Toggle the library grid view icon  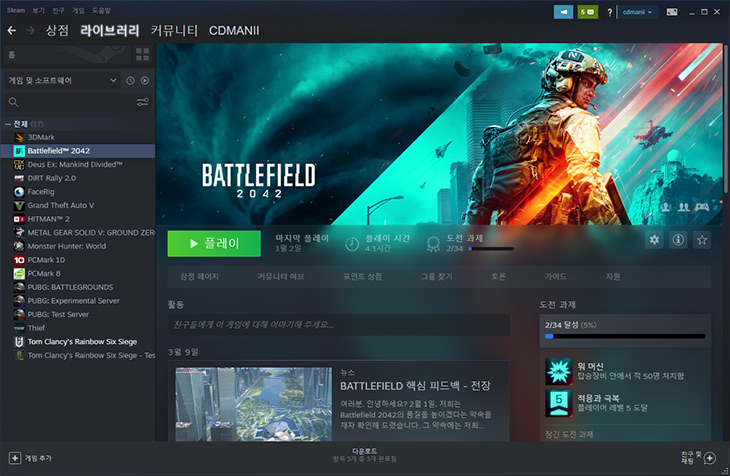click(142, 54)
